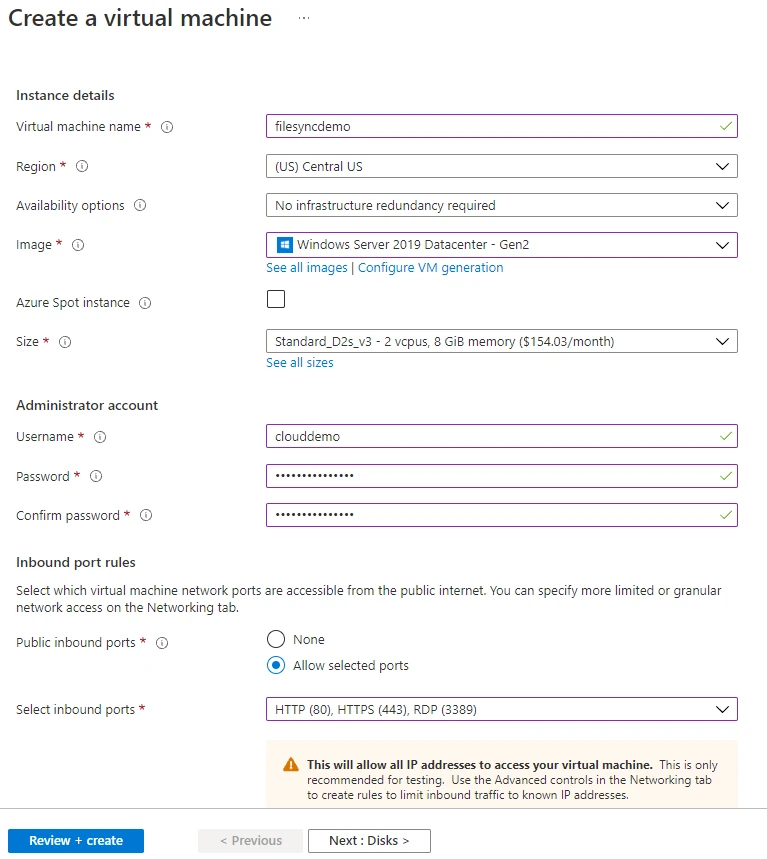Click the info icon beside Virtual machine name
The image size is (767, 859).
(x=166, y=127)
